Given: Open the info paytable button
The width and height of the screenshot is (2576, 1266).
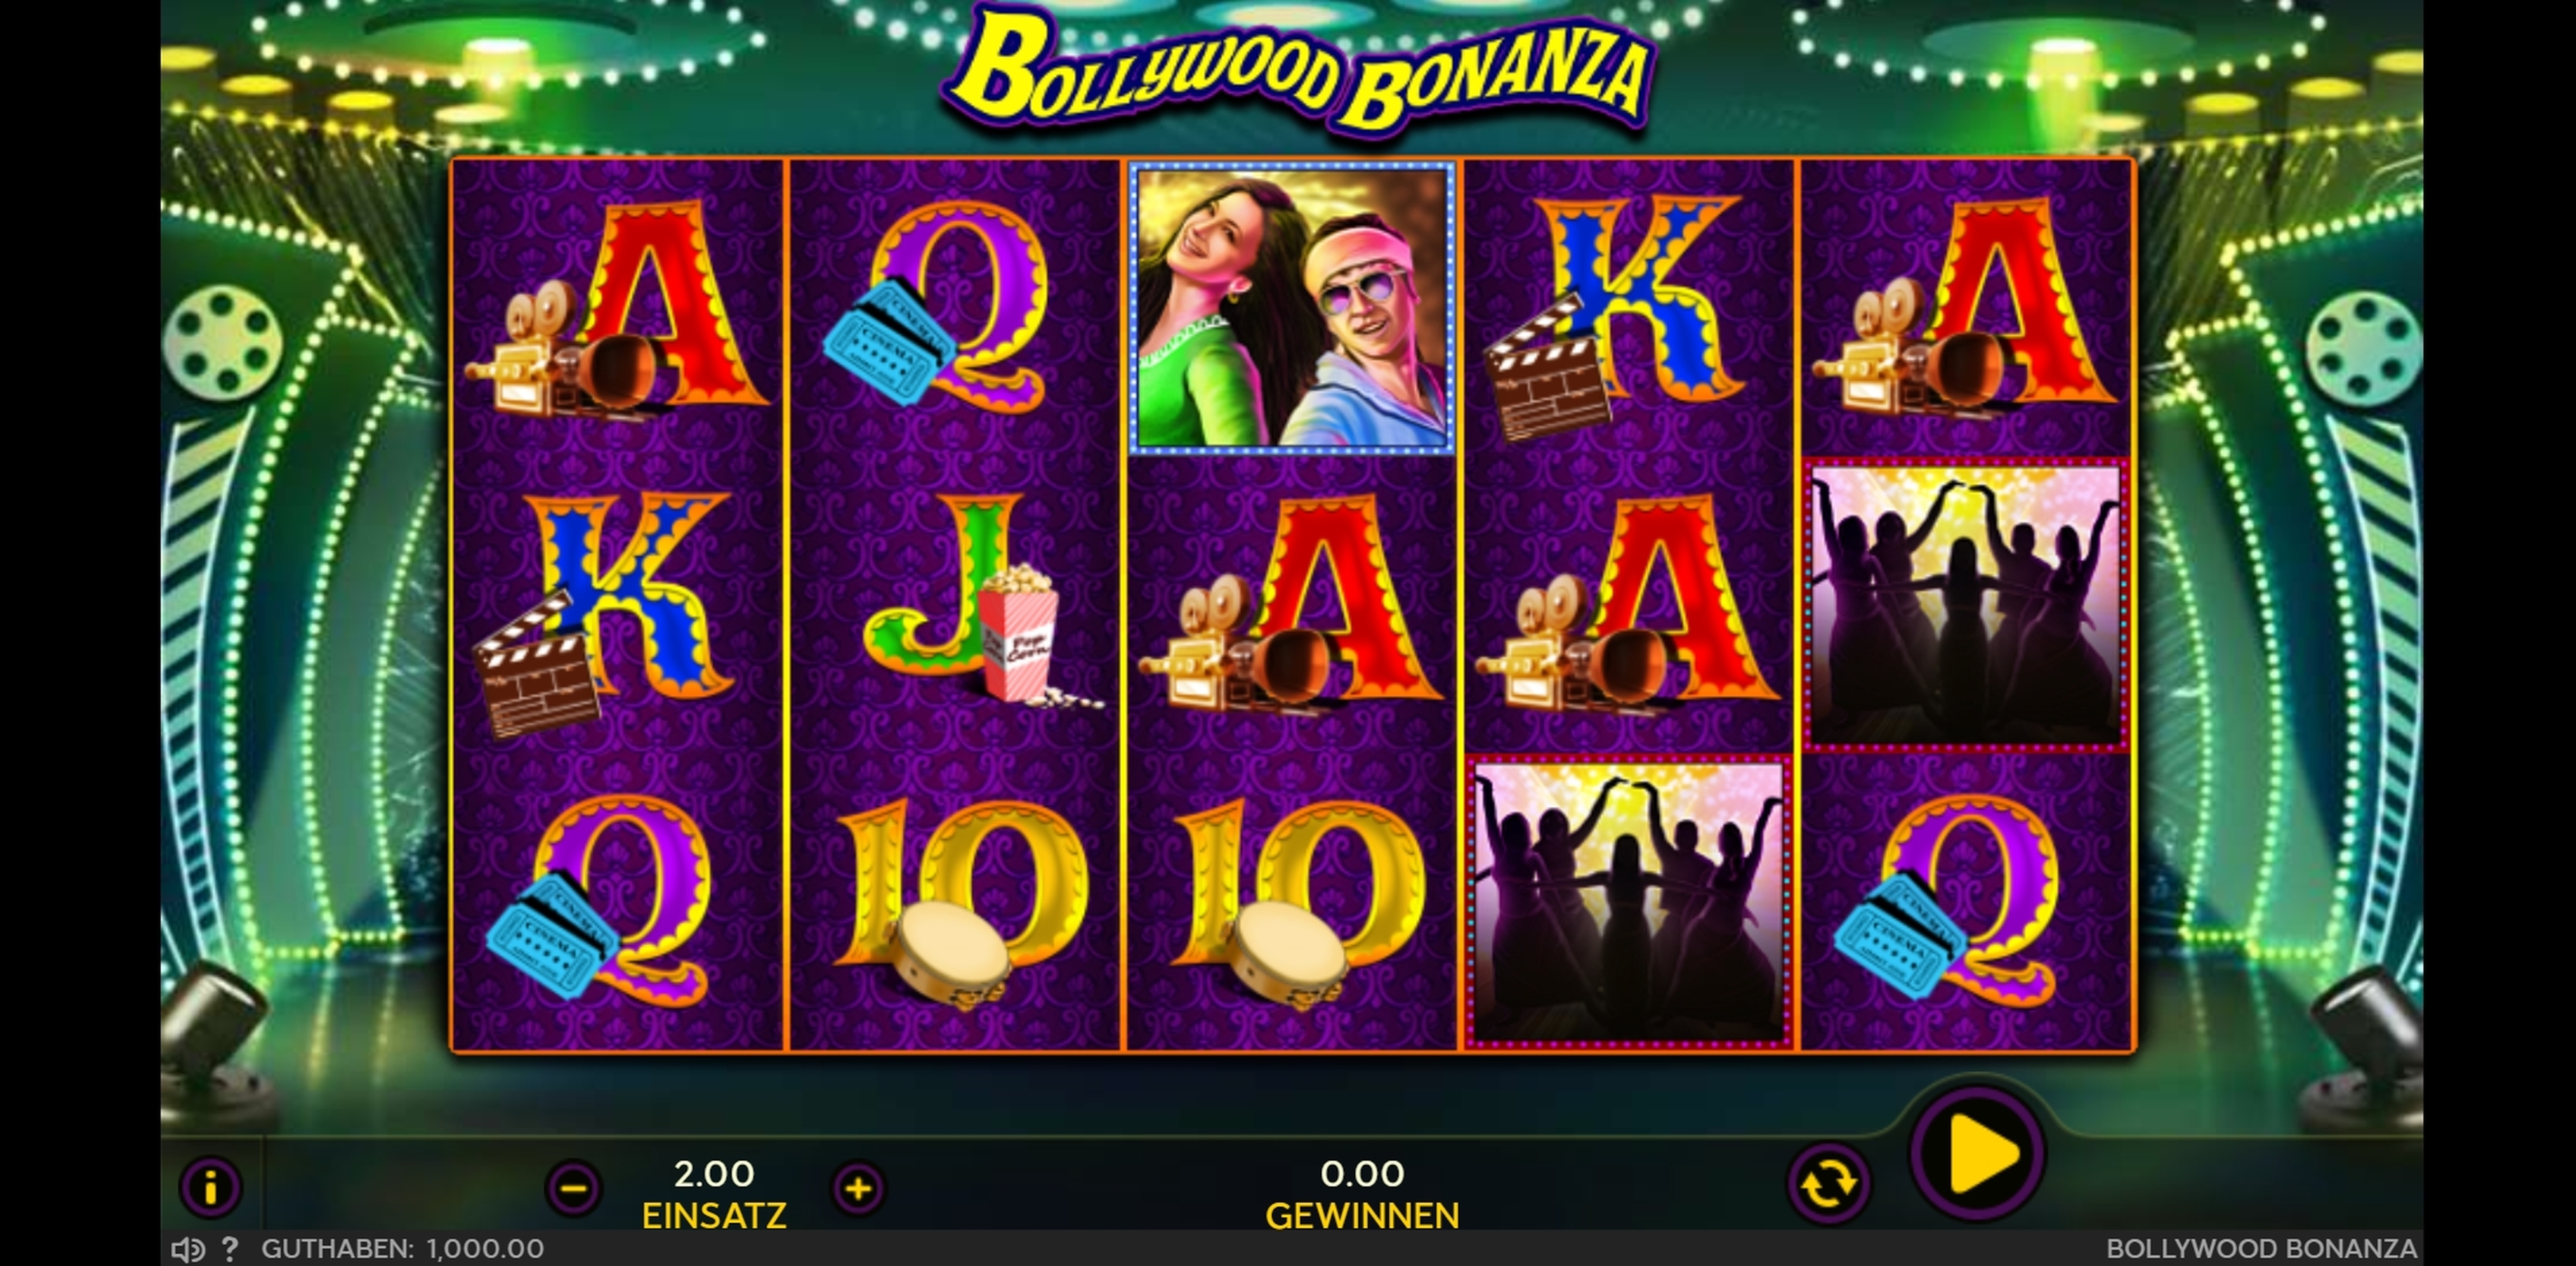Looking at the screenshot, I should (210, 1188).
